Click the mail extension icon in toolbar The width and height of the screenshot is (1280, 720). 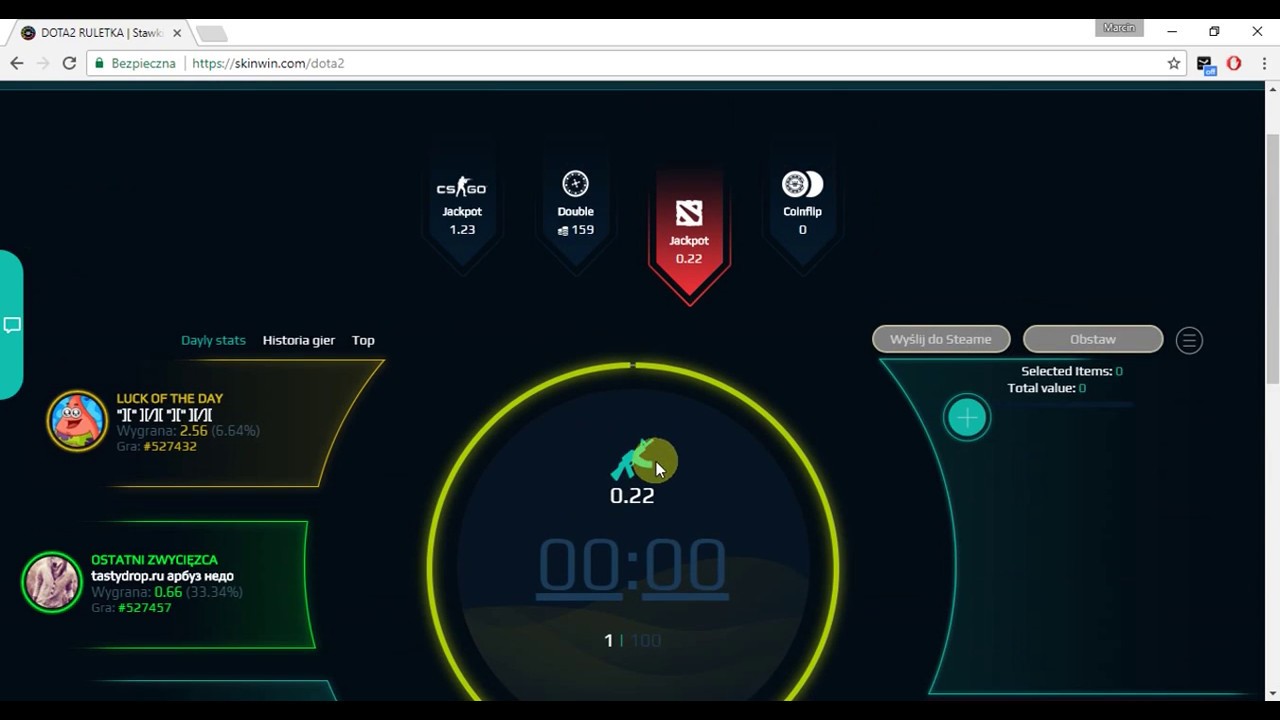[x=1207, y=64]
